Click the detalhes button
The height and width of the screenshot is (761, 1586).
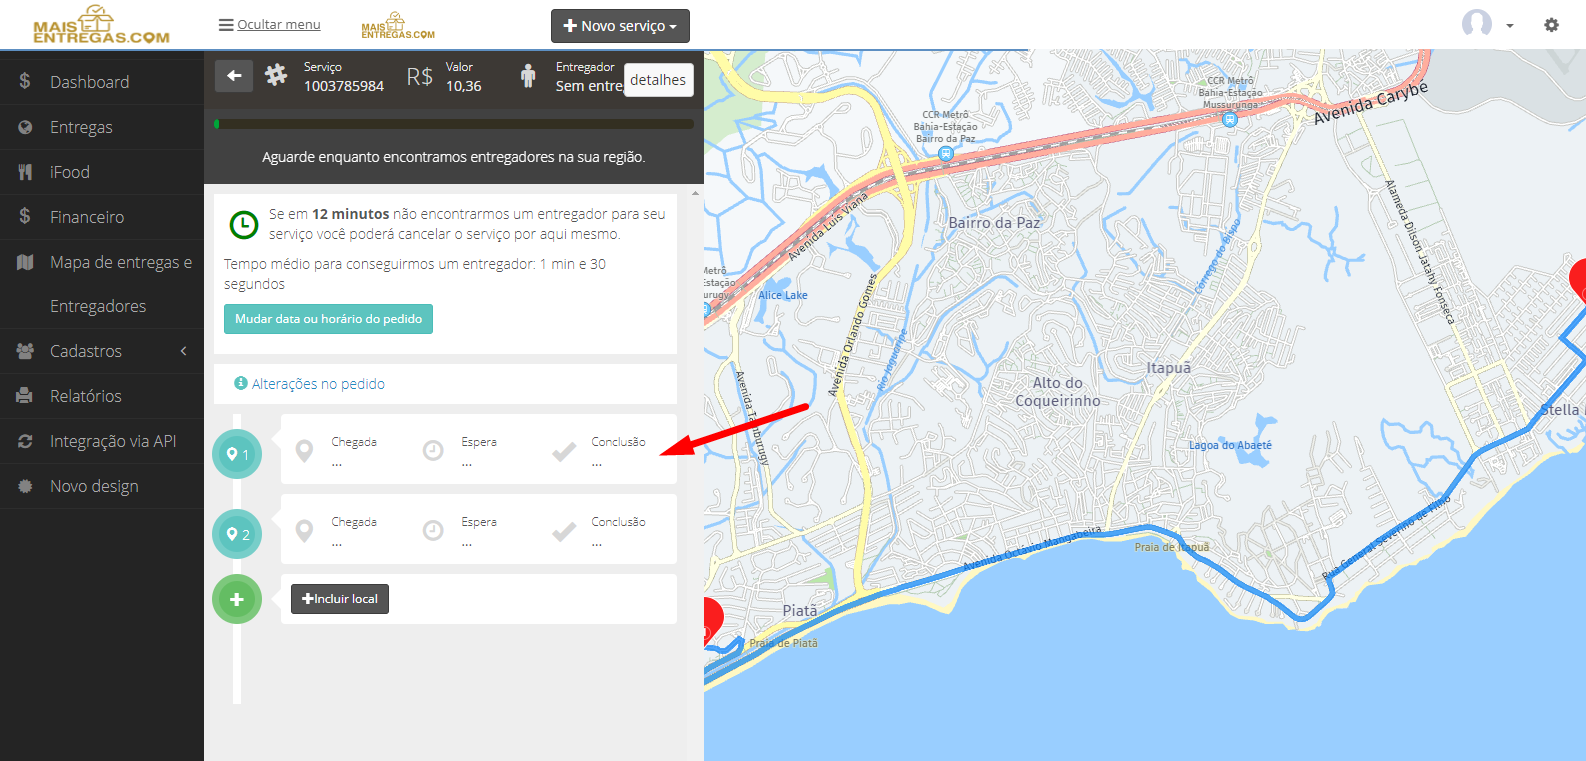(658, 80)
